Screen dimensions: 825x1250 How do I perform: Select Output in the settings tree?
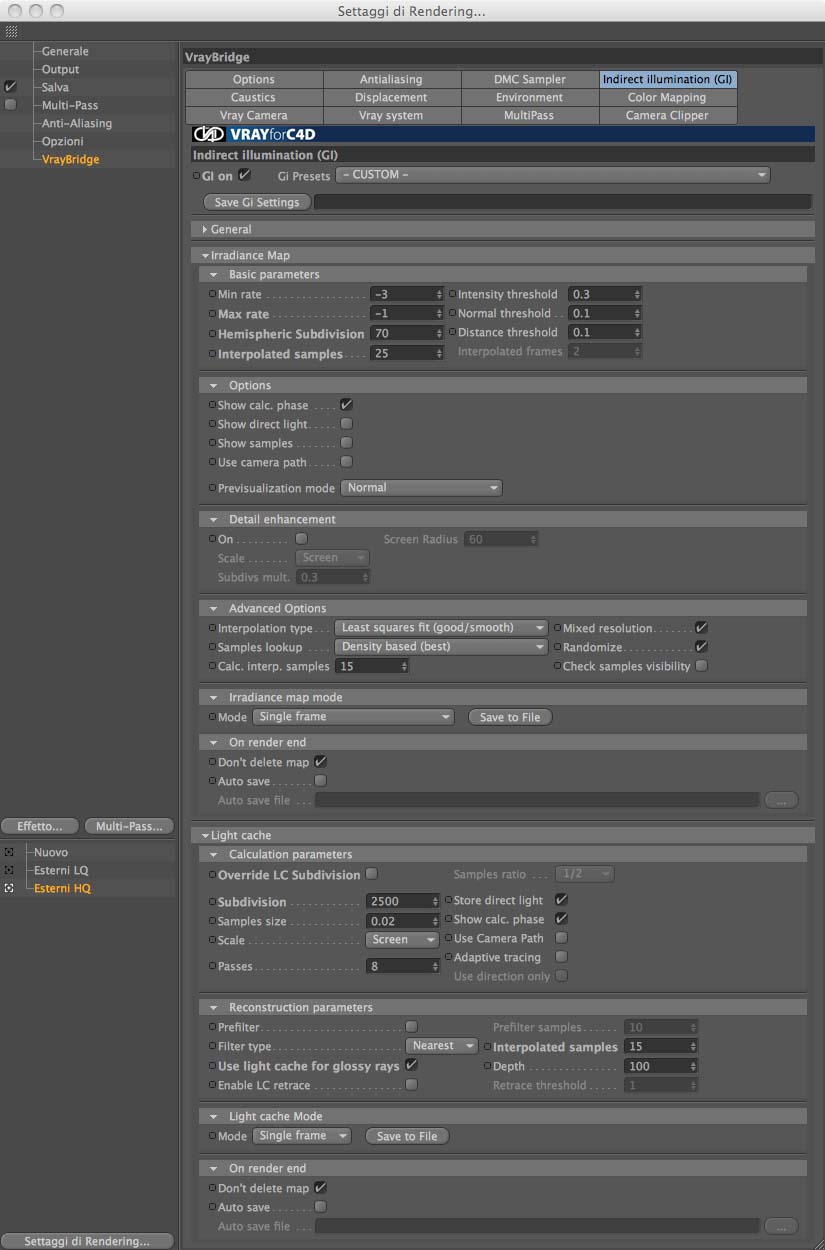60,69
